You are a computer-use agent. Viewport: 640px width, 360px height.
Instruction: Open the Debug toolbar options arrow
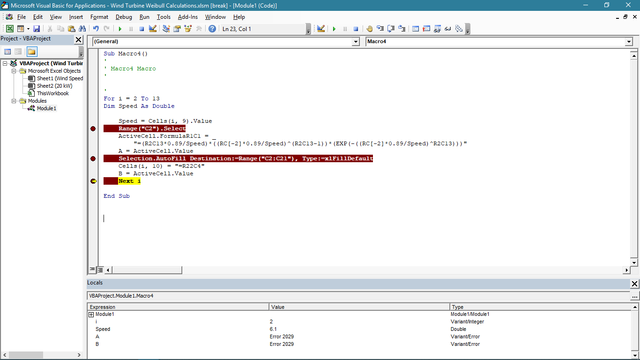pyautogui.click(x=468, y=29)
